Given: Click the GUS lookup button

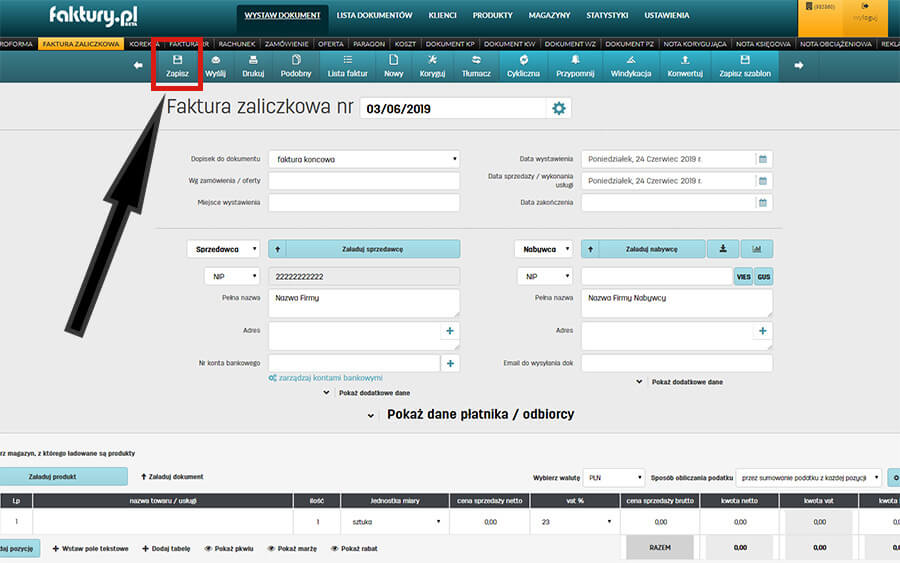Looking at the screenshot, I should 764,276.
